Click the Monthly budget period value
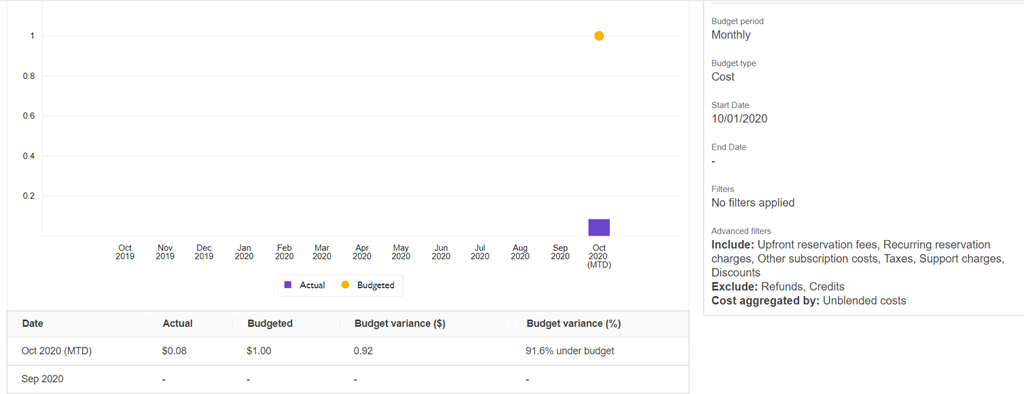This screenshot has height=394, width=1024. (x=731, y=35)
